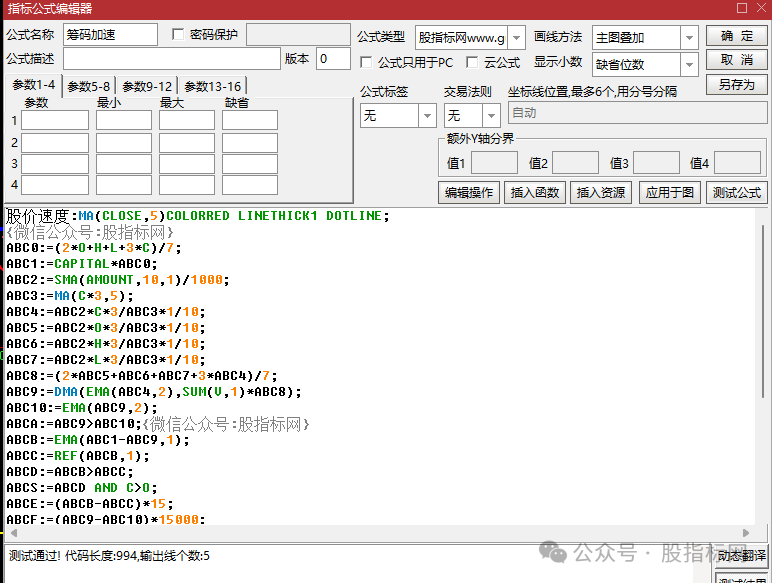Screen dimensions: 772x583
Task: Click the 插入函数 button
Action: (x=535, y=193)
